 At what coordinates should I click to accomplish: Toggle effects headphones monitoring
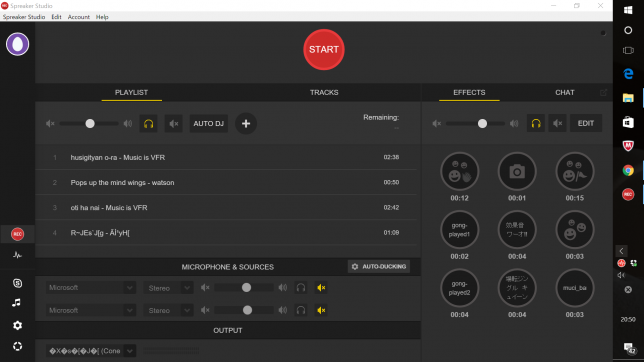536,123
